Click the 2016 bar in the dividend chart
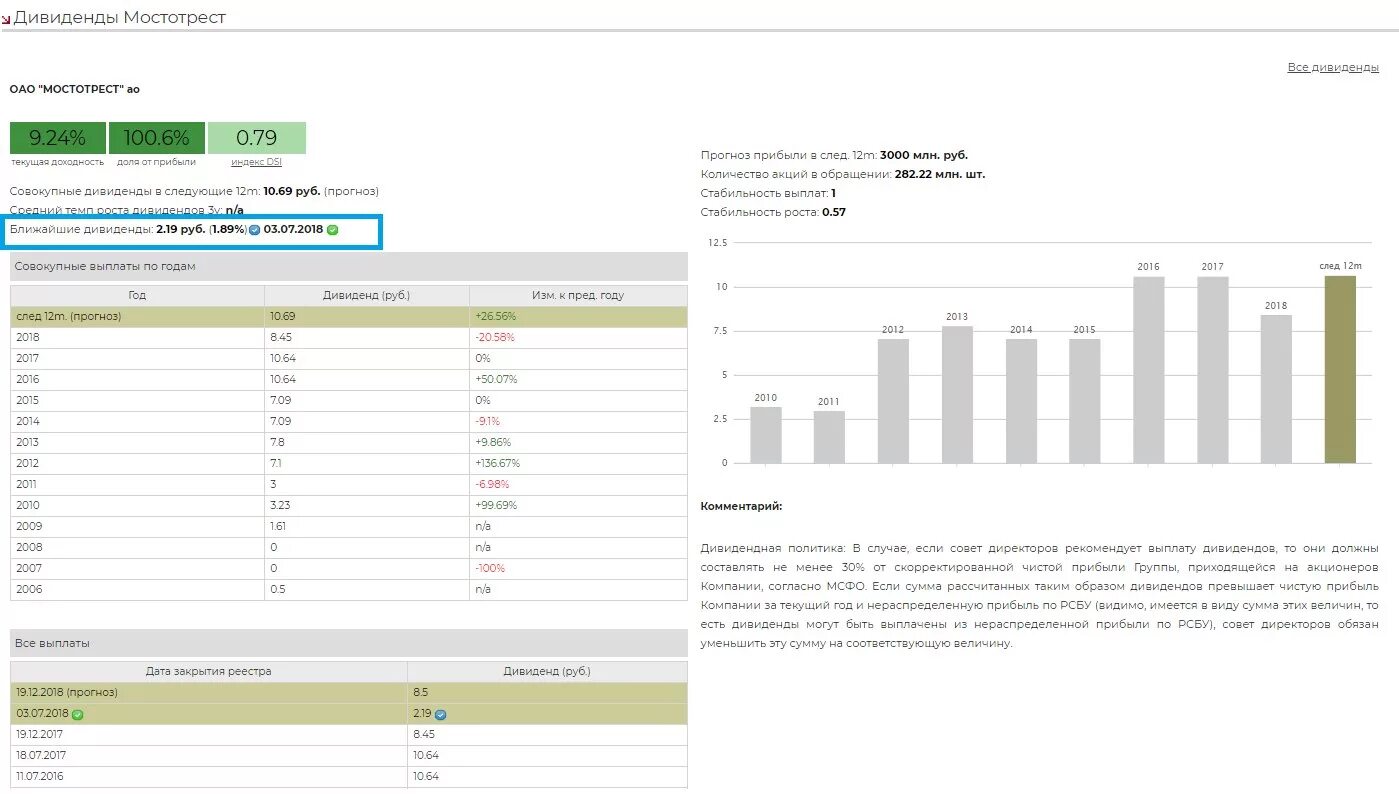Viewport: 1399px width, 794px height. tap(1149, 370)
